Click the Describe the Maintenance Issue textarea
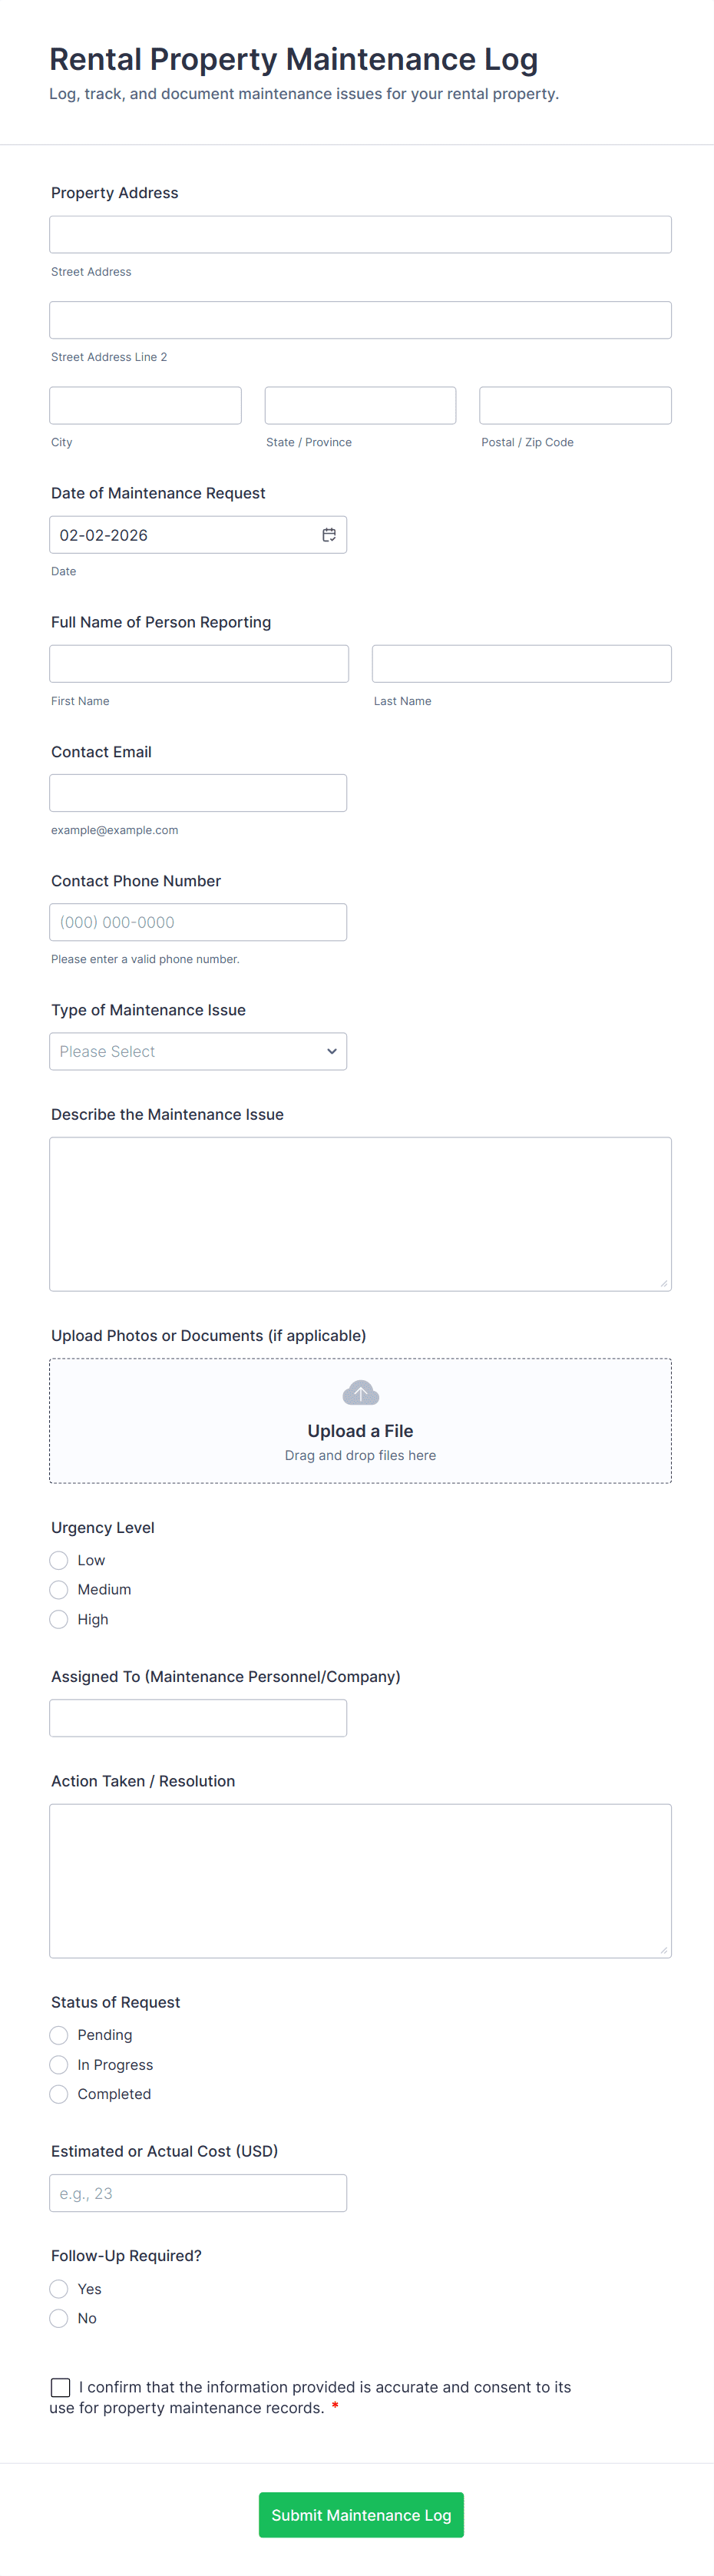 point(360,1213)
